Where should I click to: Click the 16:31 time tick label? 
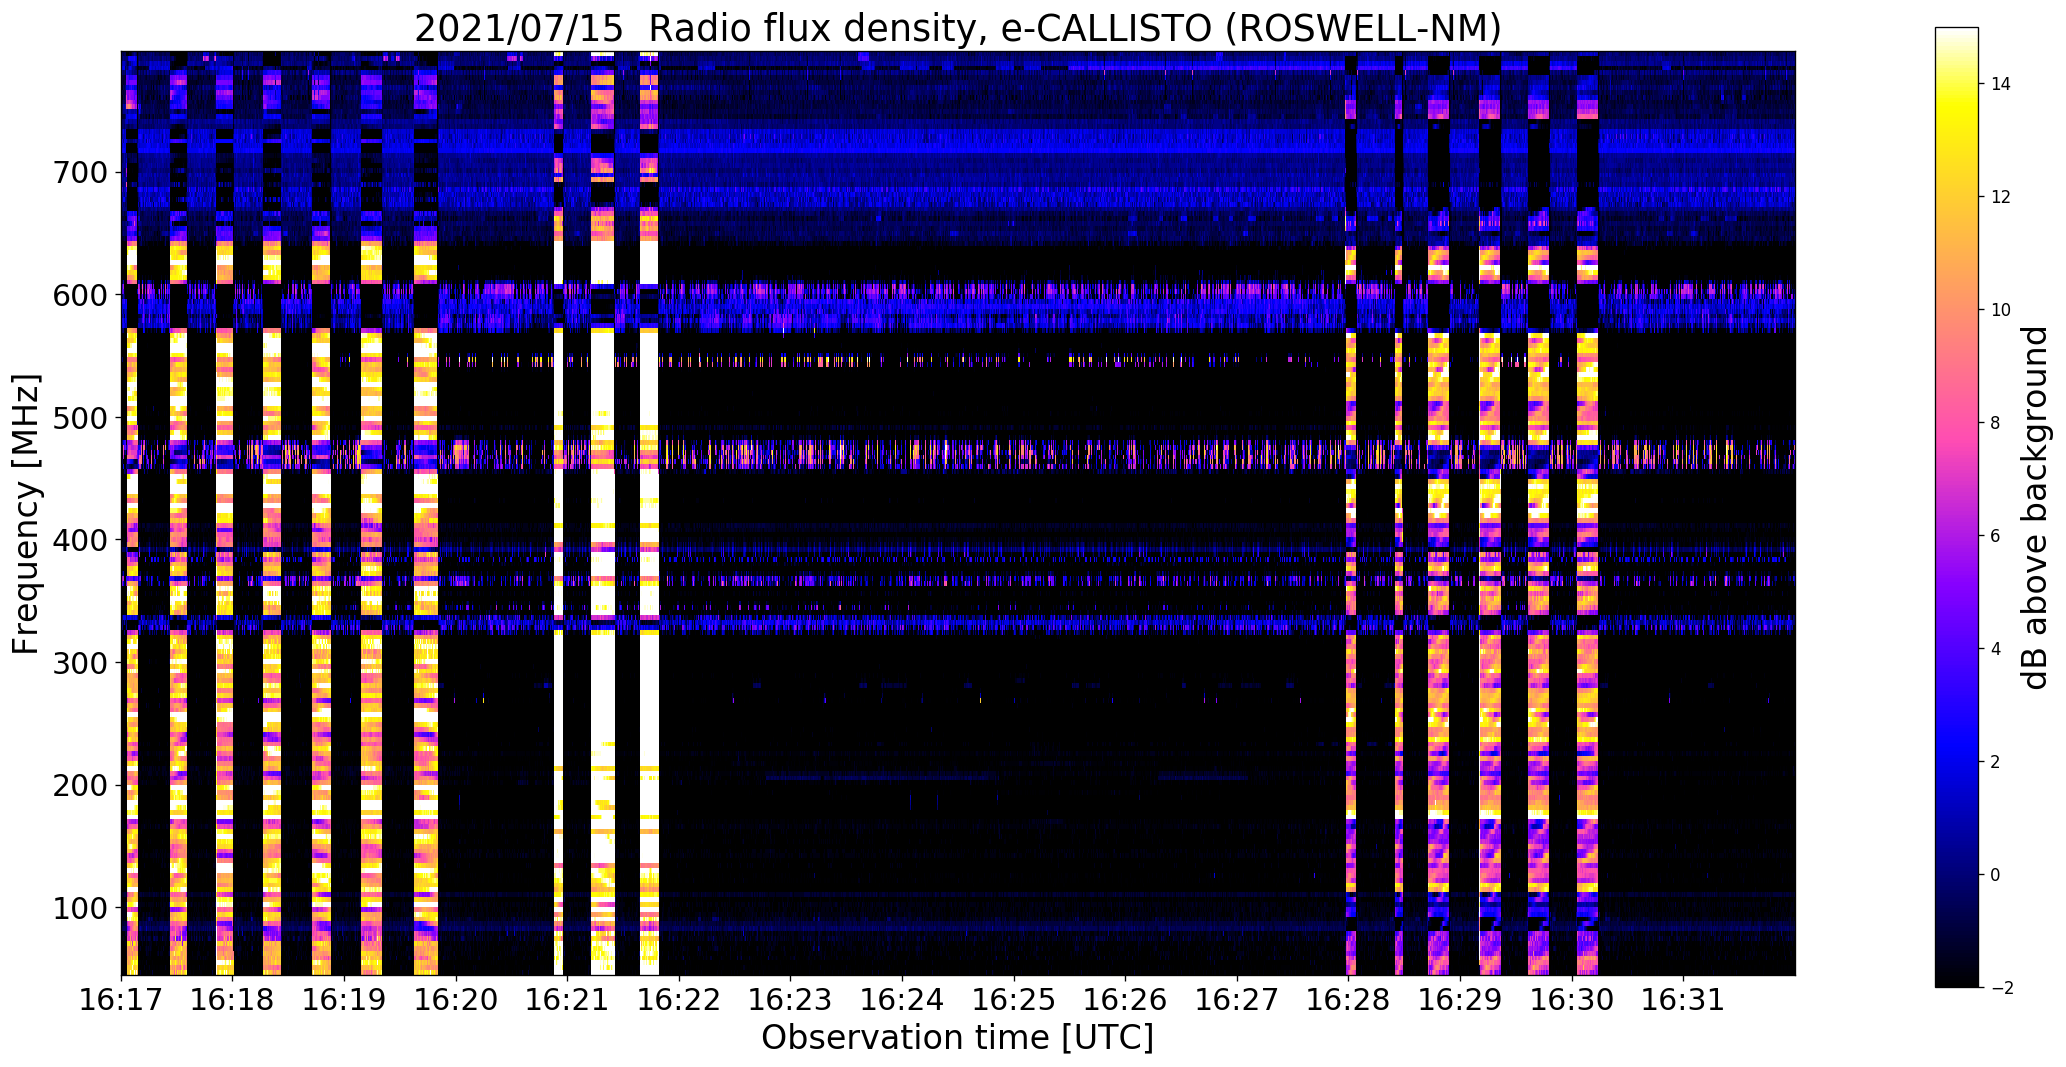click(x=1683, y=999)
